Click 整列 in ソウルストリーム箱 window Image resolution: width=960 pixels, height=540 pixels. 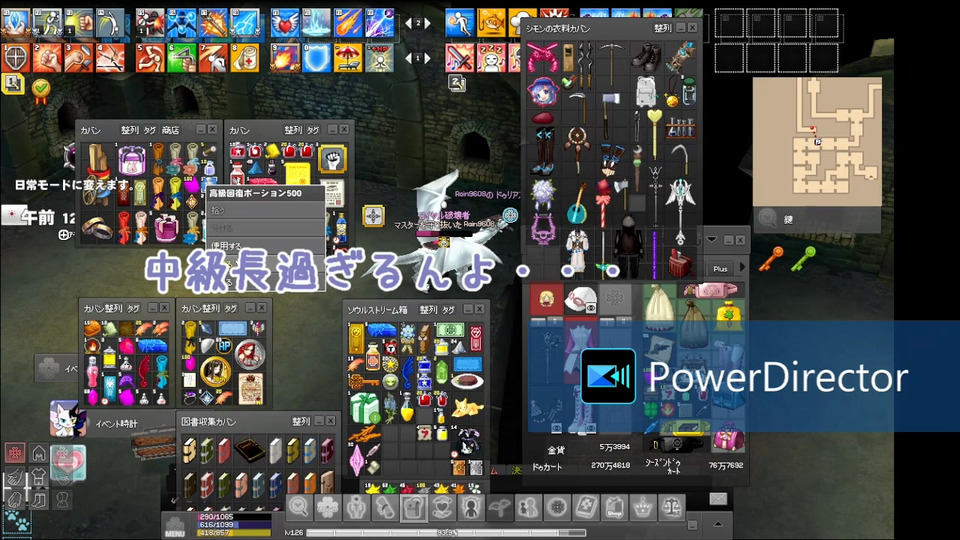point(428,310)
